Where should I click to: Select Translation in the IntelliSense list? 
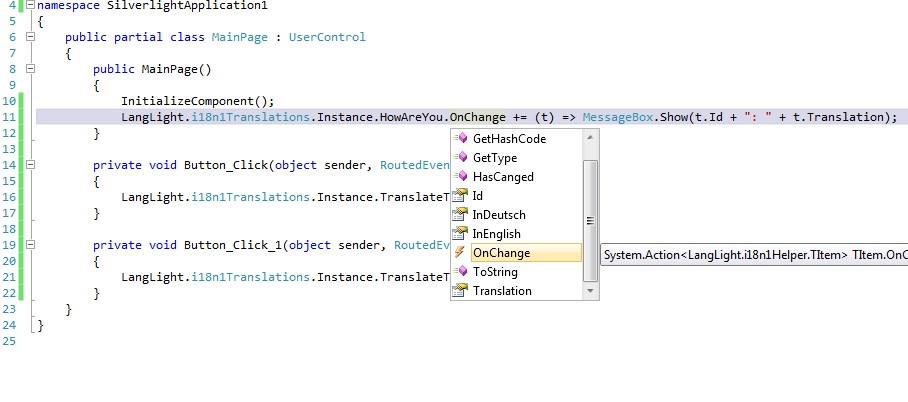(x=502, y=291)
